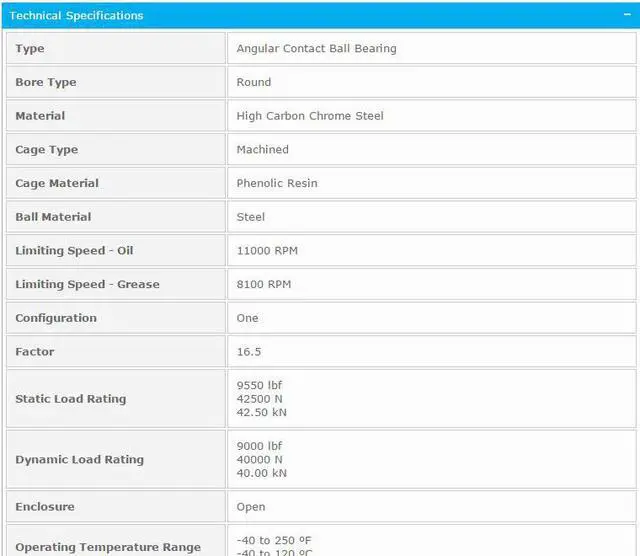Select the One configuration value
Viewport: 640px width, 556px height.
coord(247,318)
